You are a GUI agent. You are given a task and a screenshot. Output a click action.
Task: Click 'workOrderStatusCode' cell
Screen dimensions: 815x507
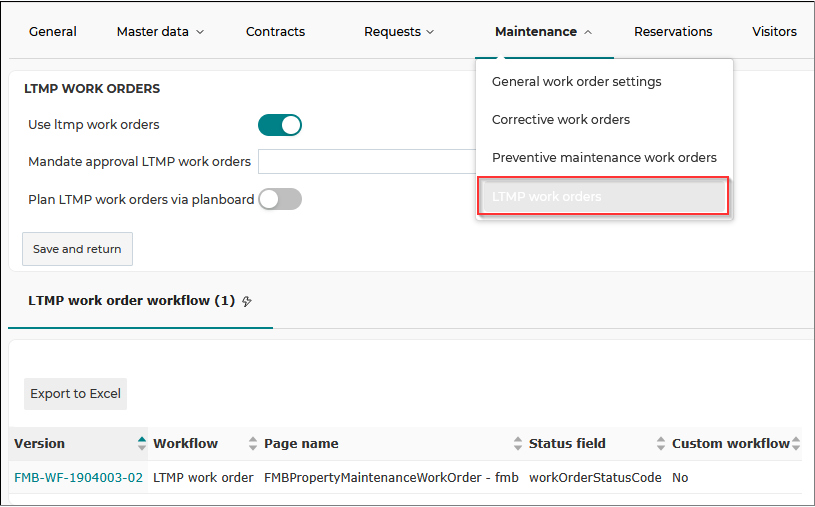click(x=595, y=477)
